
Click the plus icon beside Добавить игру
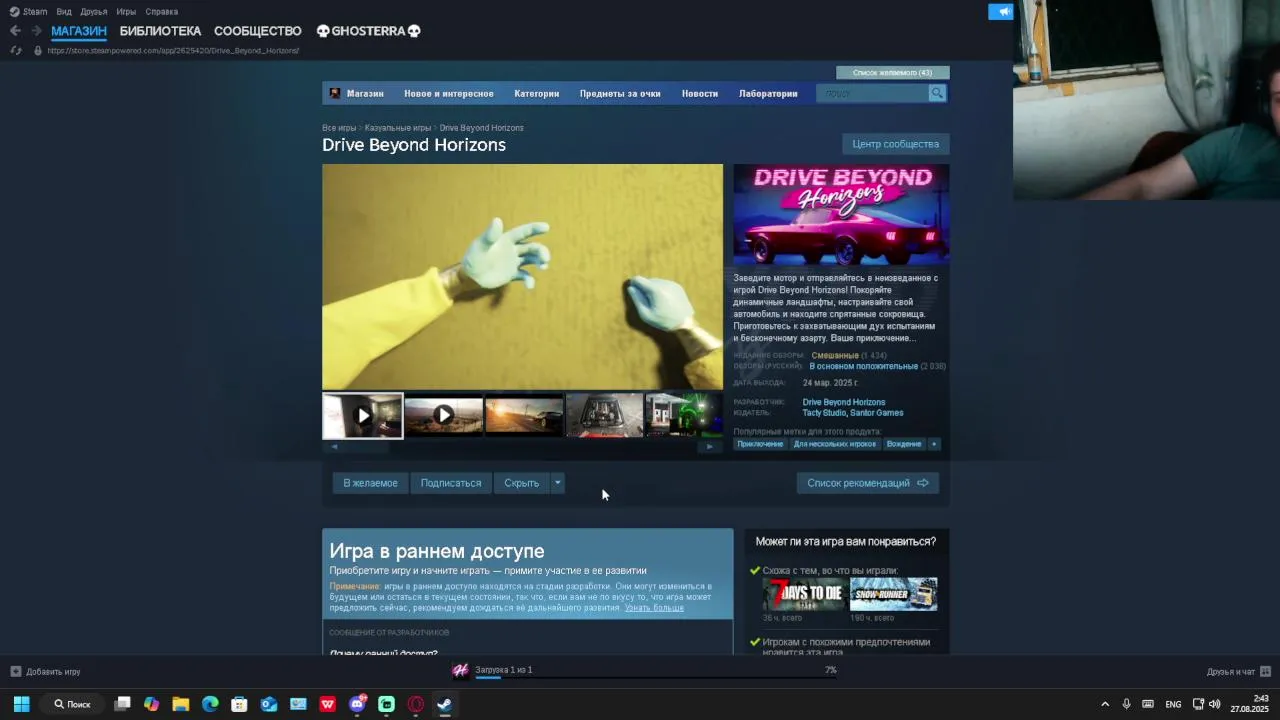pyautogui.click(x=15, y=671)
